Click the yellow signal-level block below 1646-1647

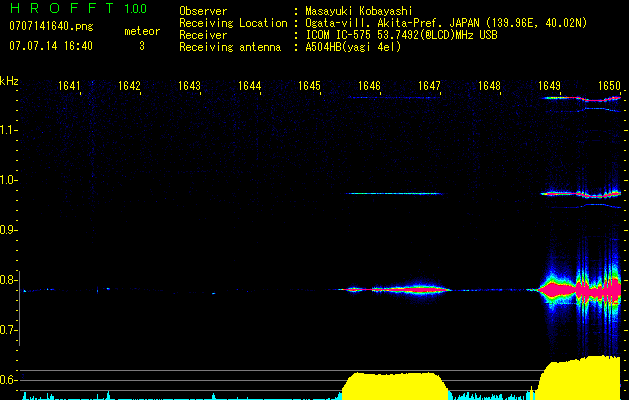pos(395,386)
